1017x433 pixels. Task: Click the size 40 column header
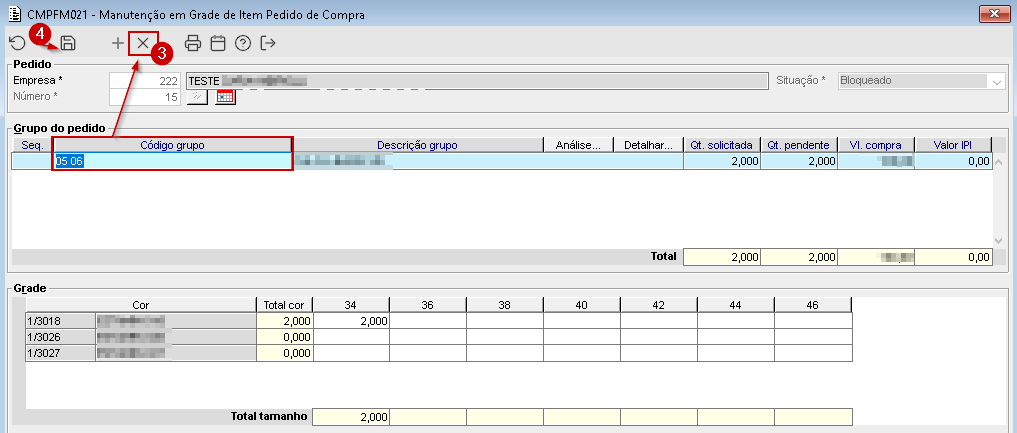point(582,305)
